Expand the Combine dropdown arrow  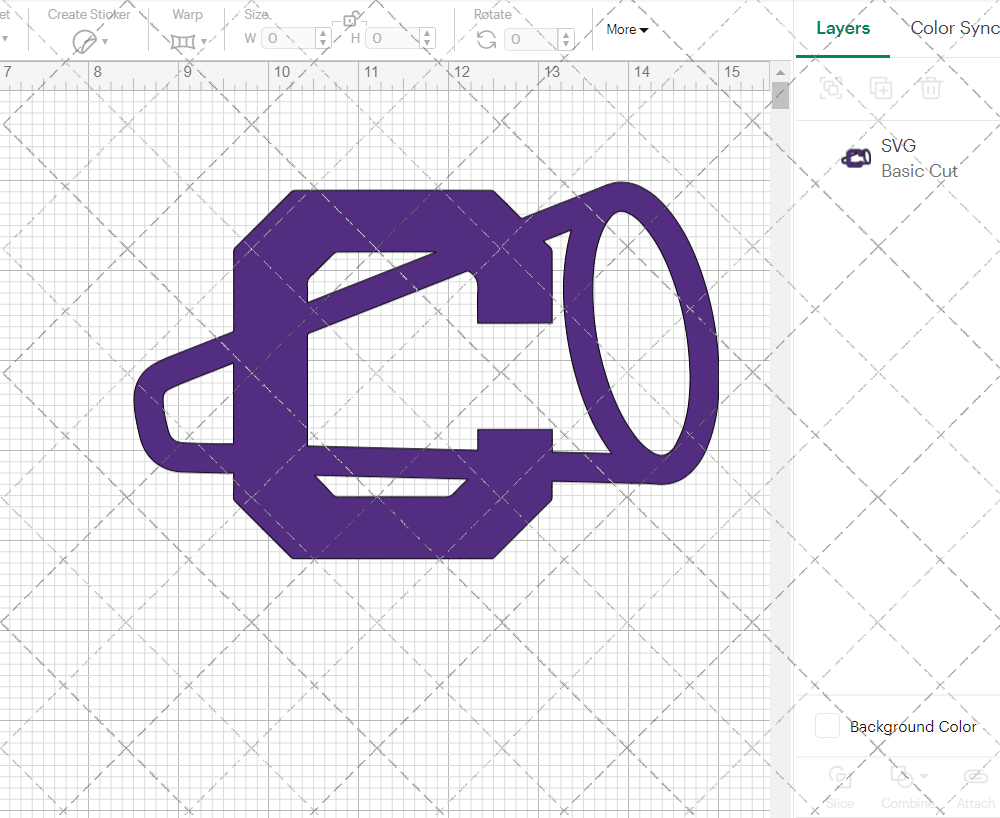(924, 777)
